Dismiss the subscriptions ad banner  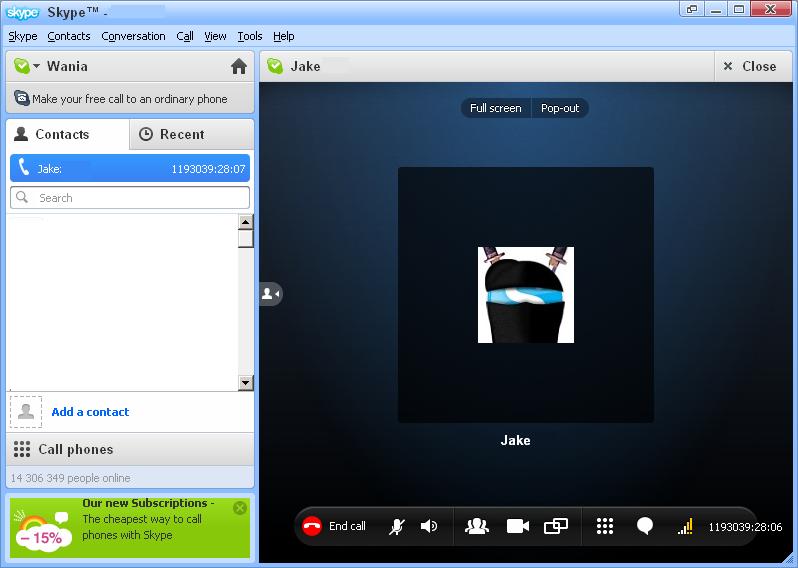click(240, 507)
